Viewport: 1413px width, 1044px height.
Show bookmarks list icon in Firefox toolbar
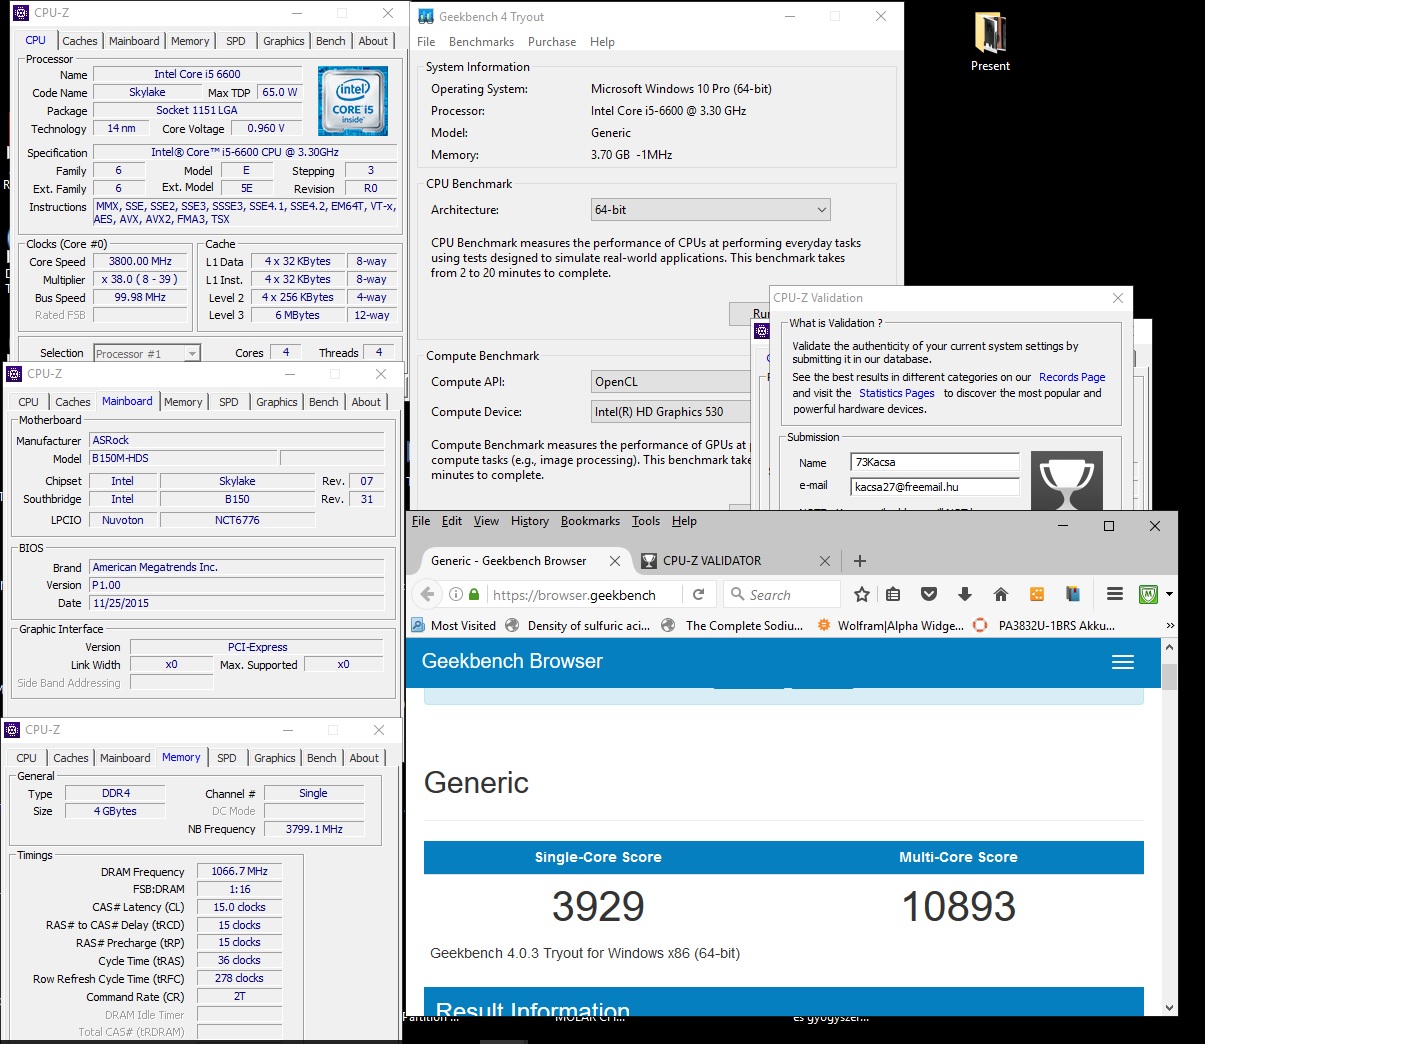click(x=893, y=594)
